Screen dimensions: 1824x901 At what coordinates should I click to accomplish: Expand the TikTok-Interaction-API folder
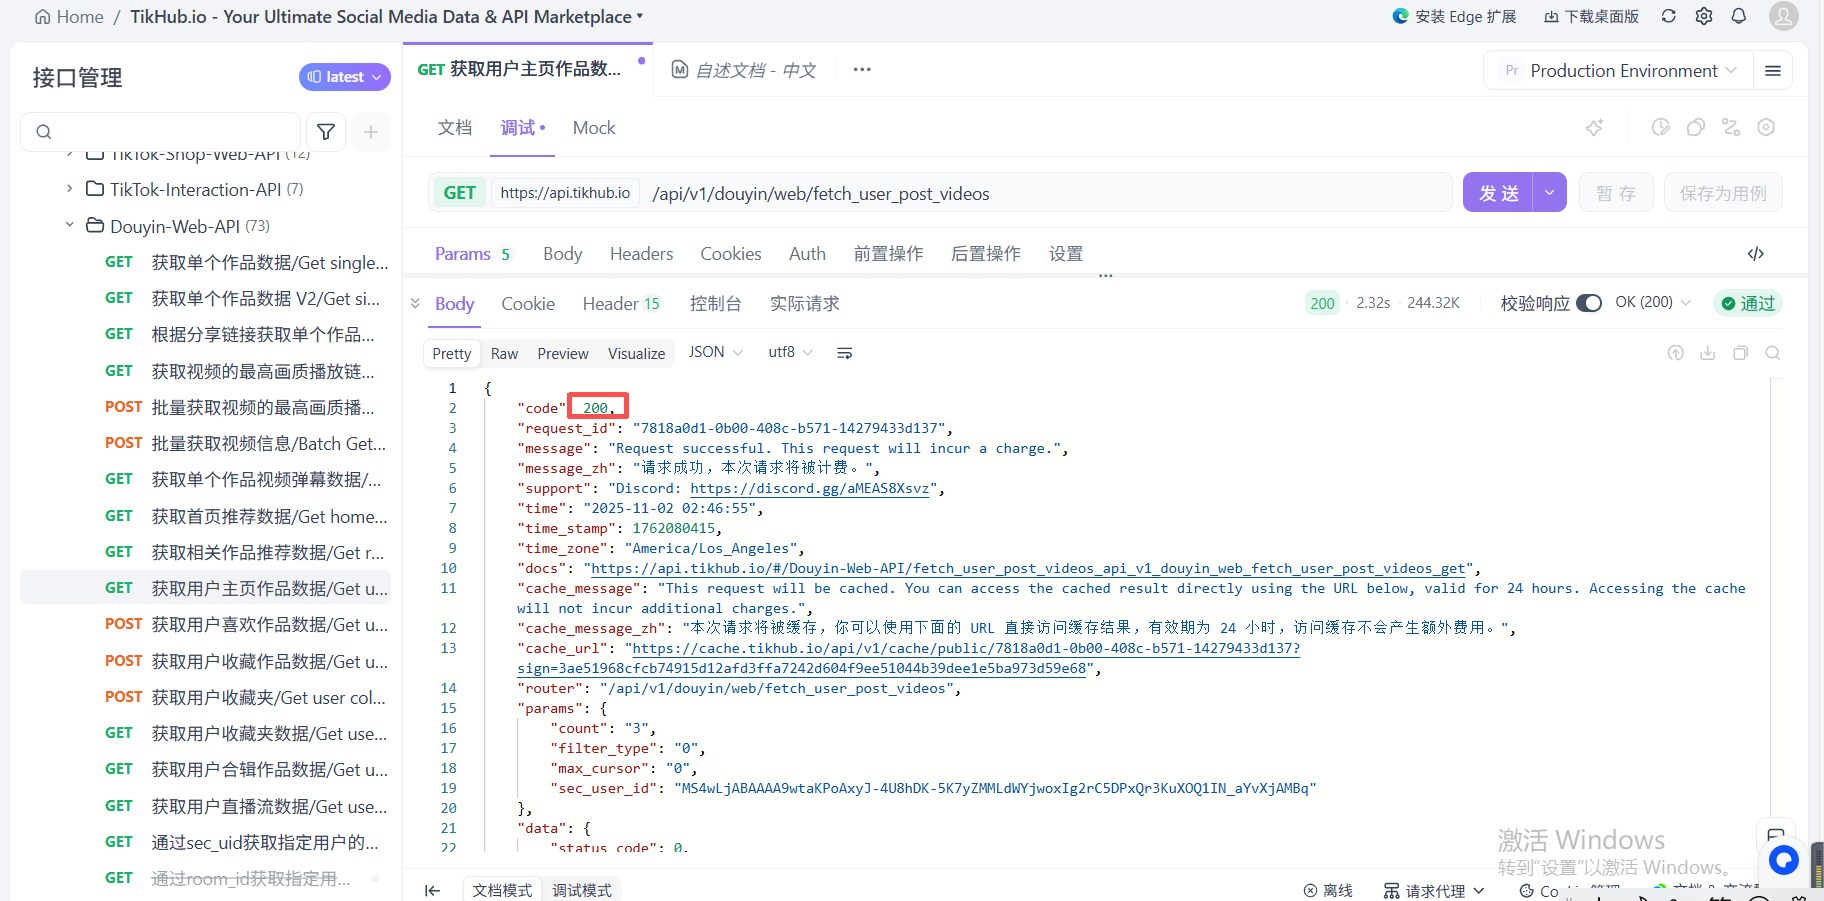tap(69, 189)
